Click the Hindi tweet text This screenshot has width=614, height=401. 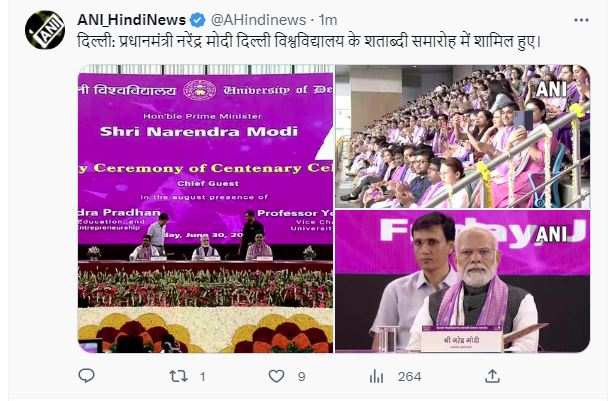[x=309, y=41]
